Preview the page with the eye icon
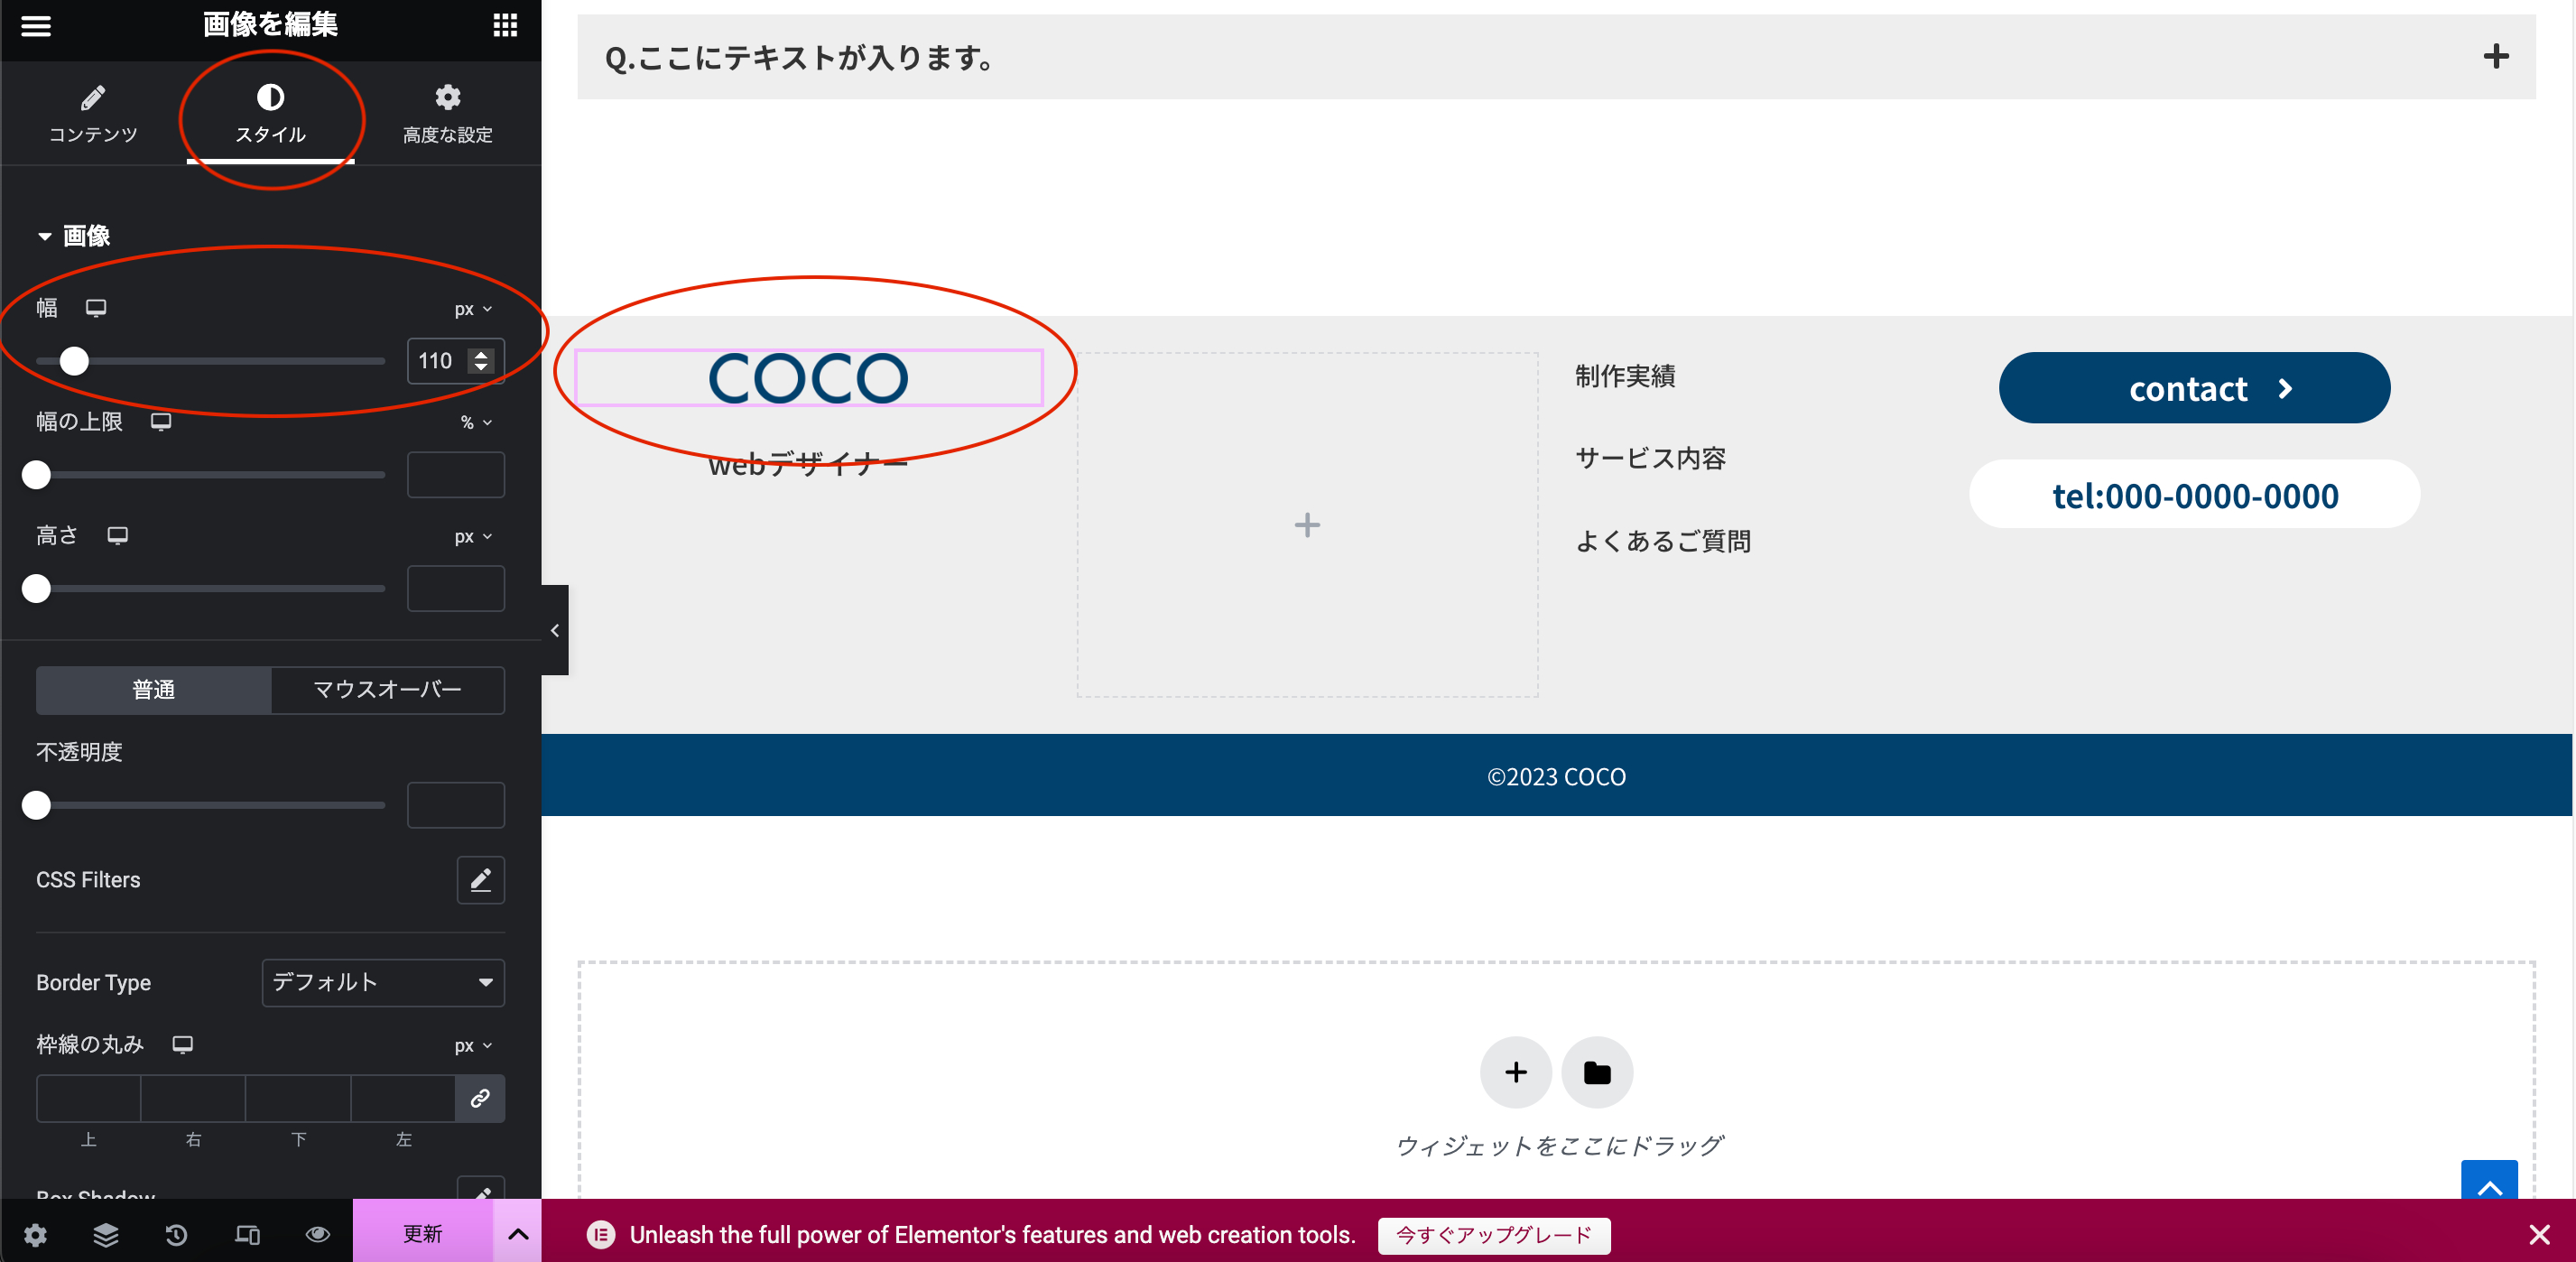 click(317, 1234)
